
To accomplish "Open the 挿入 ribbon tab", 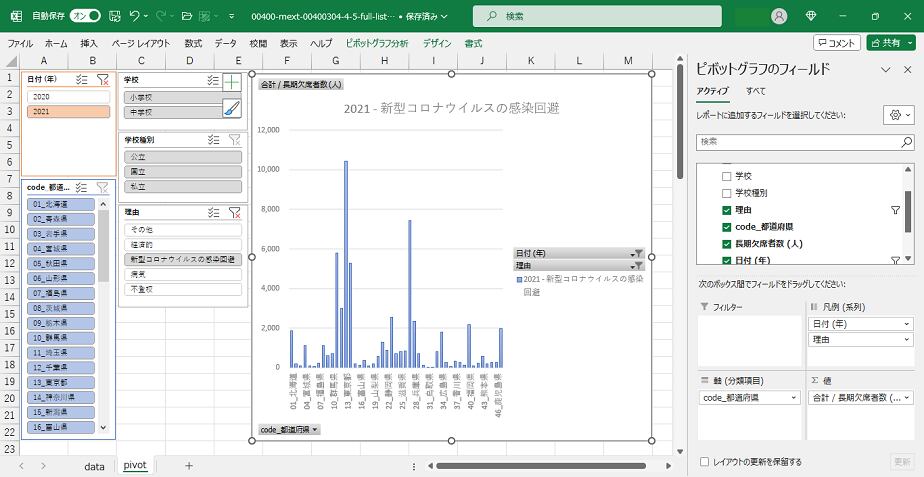I will point(89,44).
